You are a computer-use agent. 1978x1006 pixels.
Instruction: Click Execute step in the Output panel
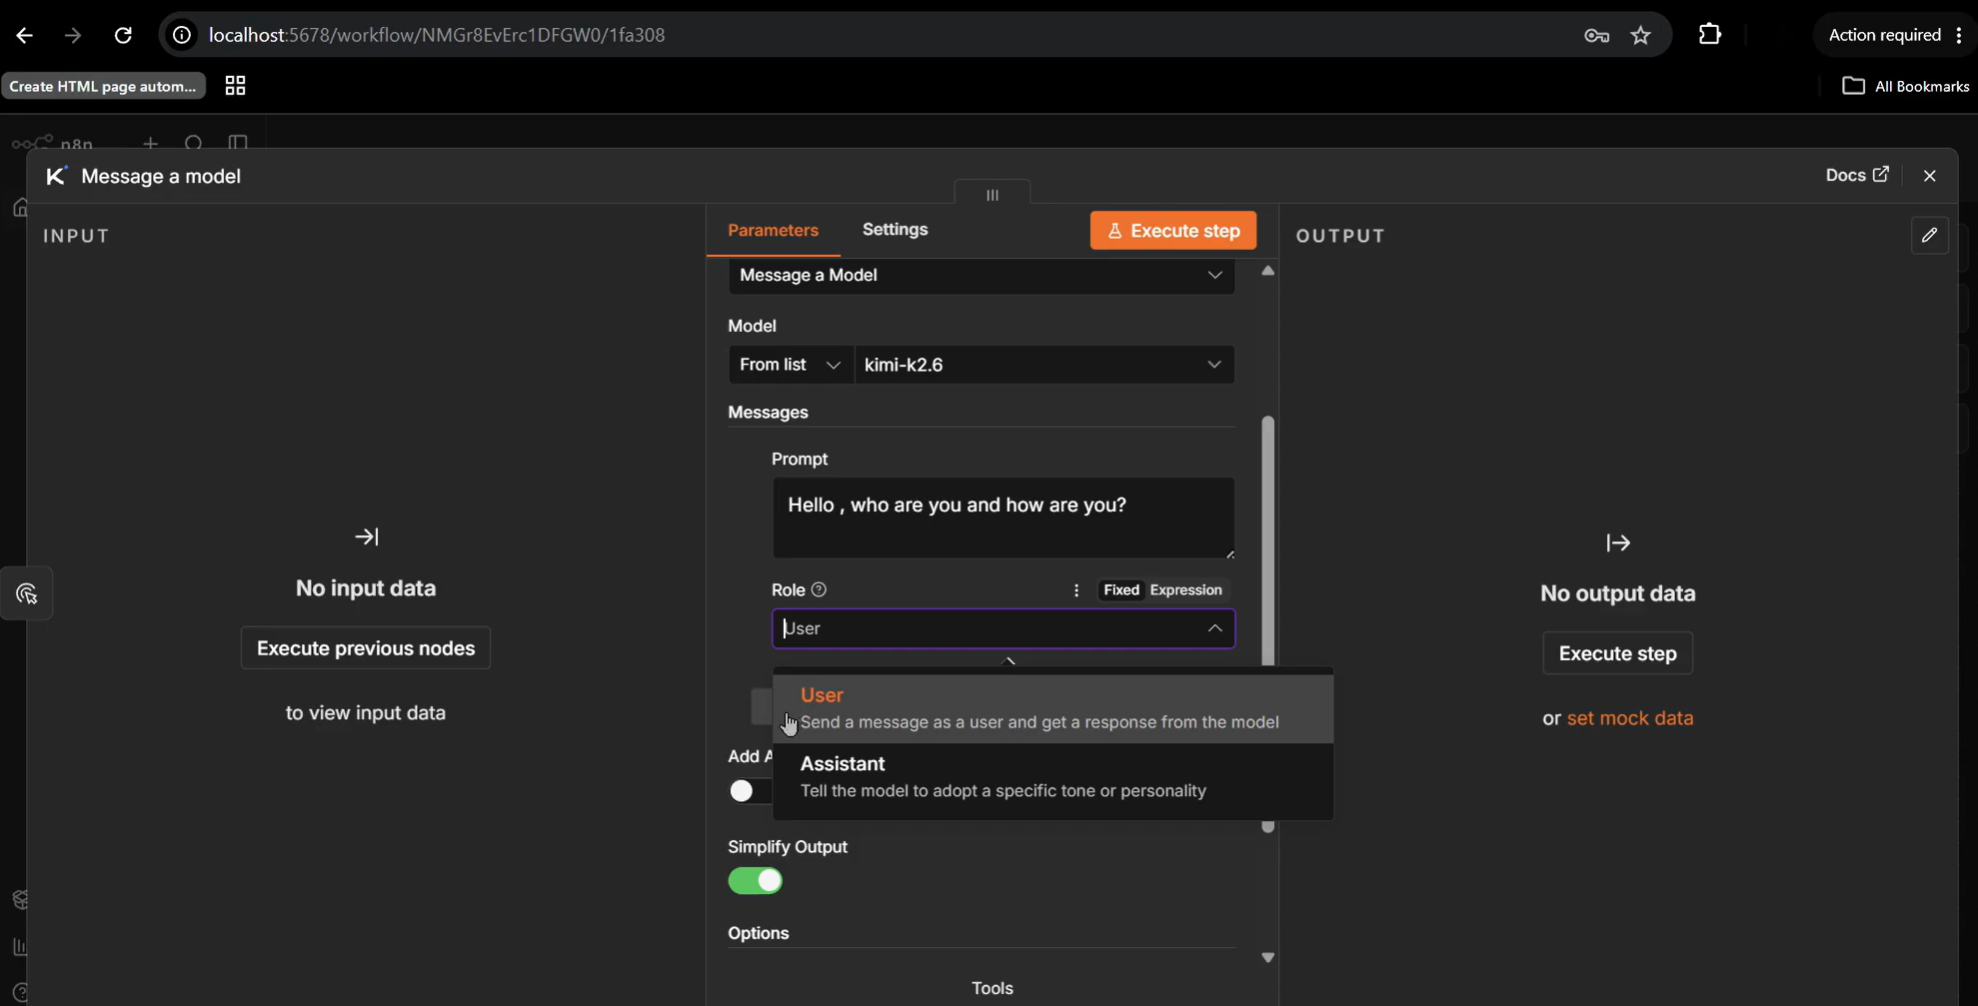tap(1617, 653)
